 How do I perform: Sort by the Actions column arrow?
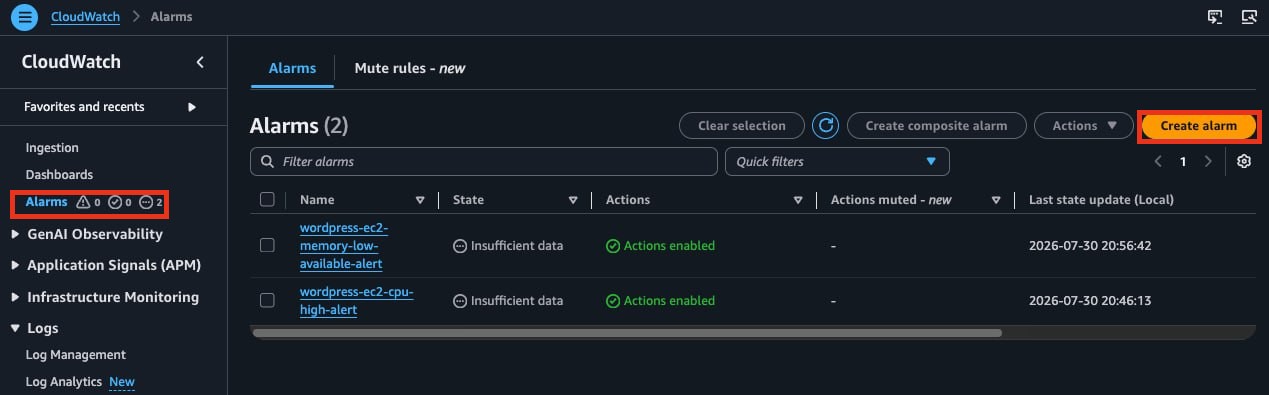point(798,200)
